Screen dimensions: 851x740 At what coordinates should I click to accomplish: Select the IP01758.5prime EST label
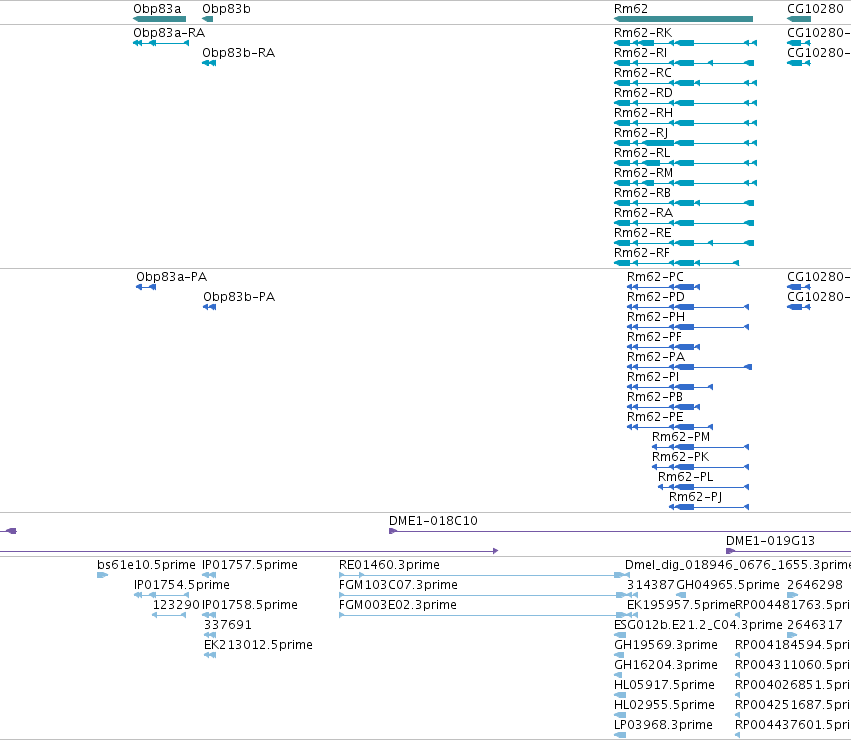[250, 605]
